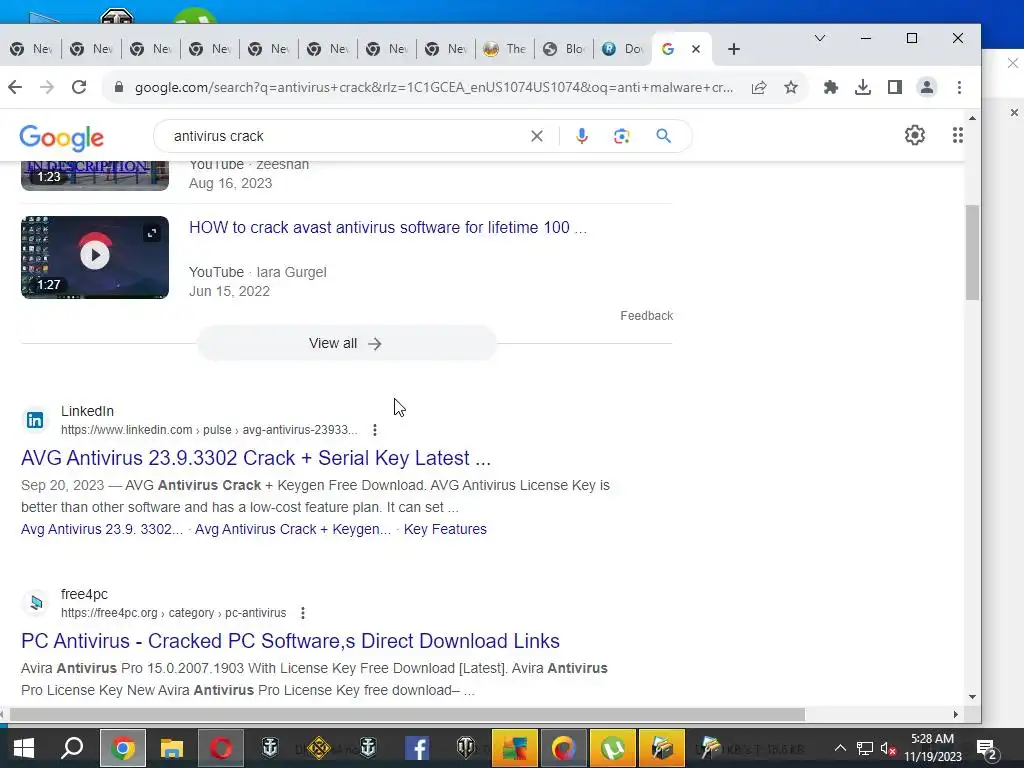This screenshot has width=1024, height=768.
Task: Click the address bar URL
Action: (434, 88)
